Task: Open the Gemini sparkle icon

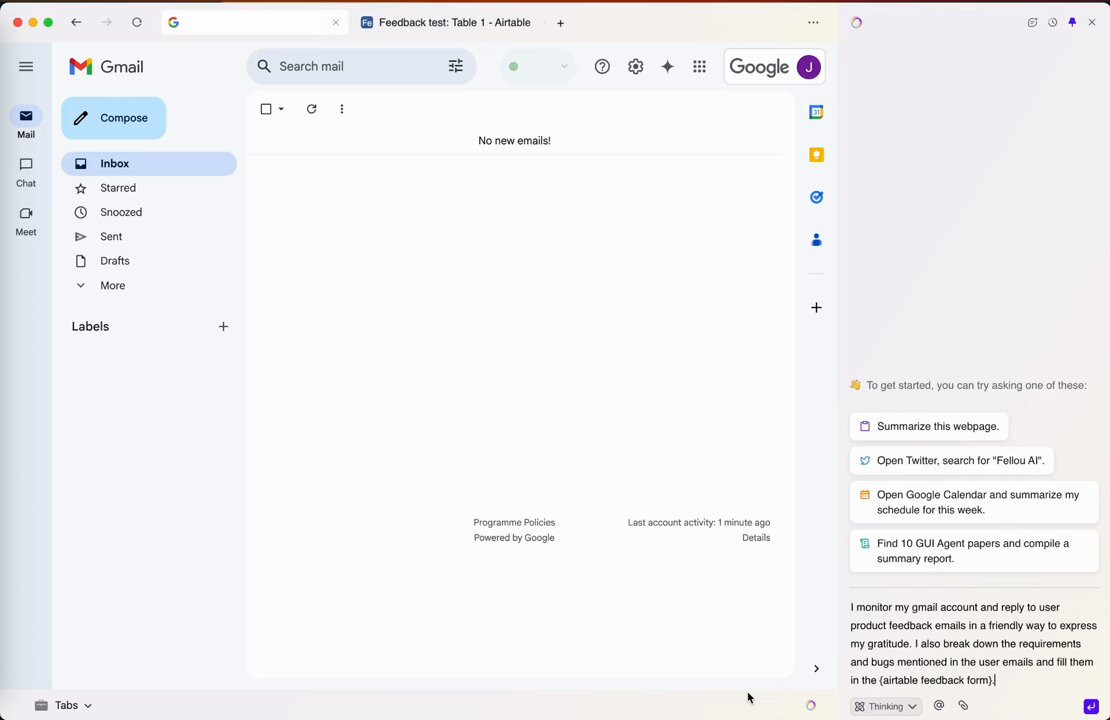Action: 668,67
